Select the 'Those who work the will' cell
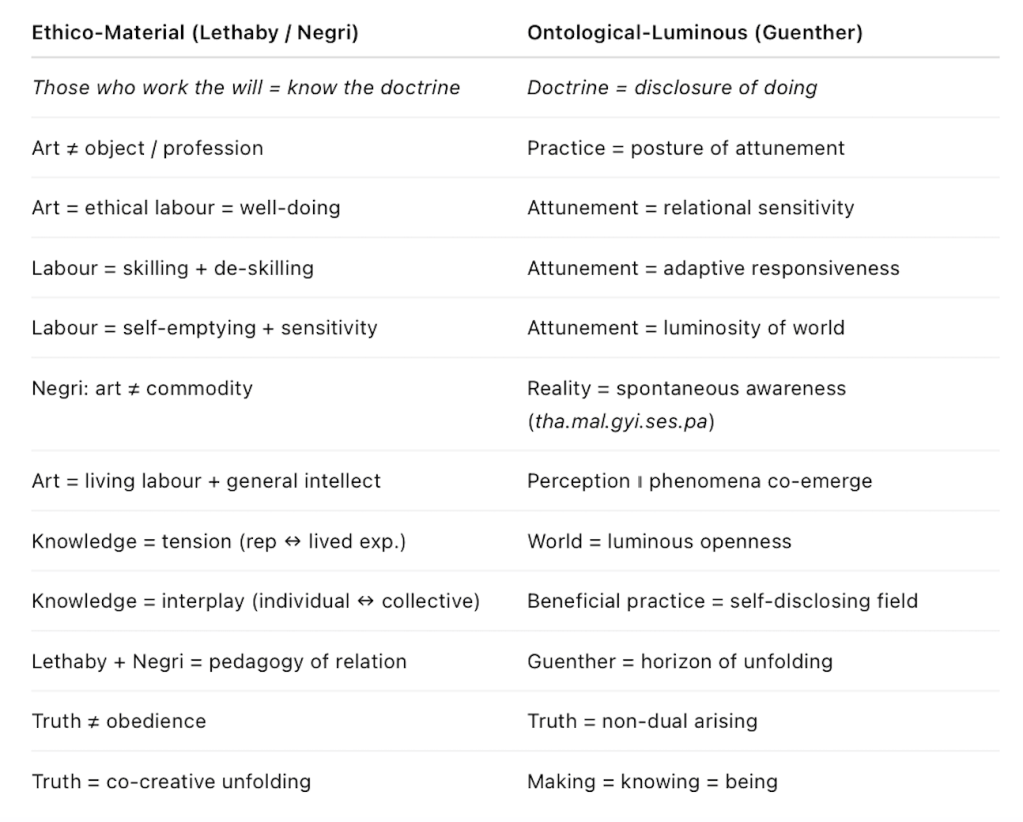Viewport: 1023px width, 822px height. pyautogui.click(x=246, y=88)
